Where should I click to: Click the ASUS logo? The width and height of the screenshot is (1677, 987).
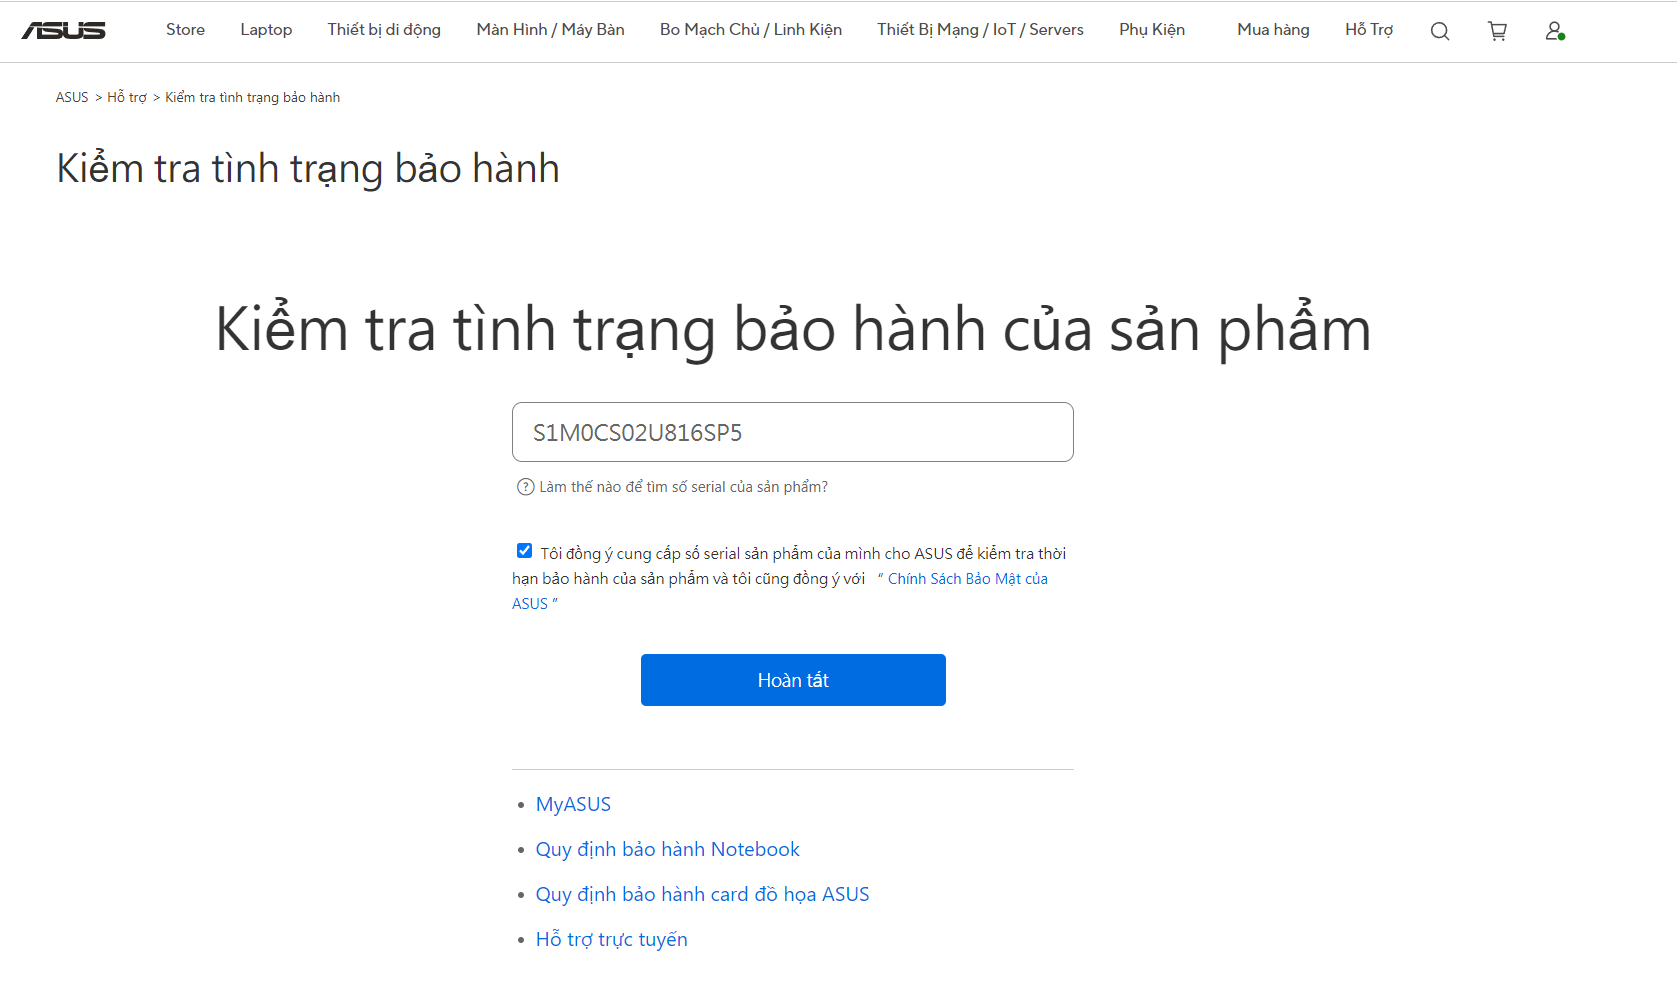63,31
